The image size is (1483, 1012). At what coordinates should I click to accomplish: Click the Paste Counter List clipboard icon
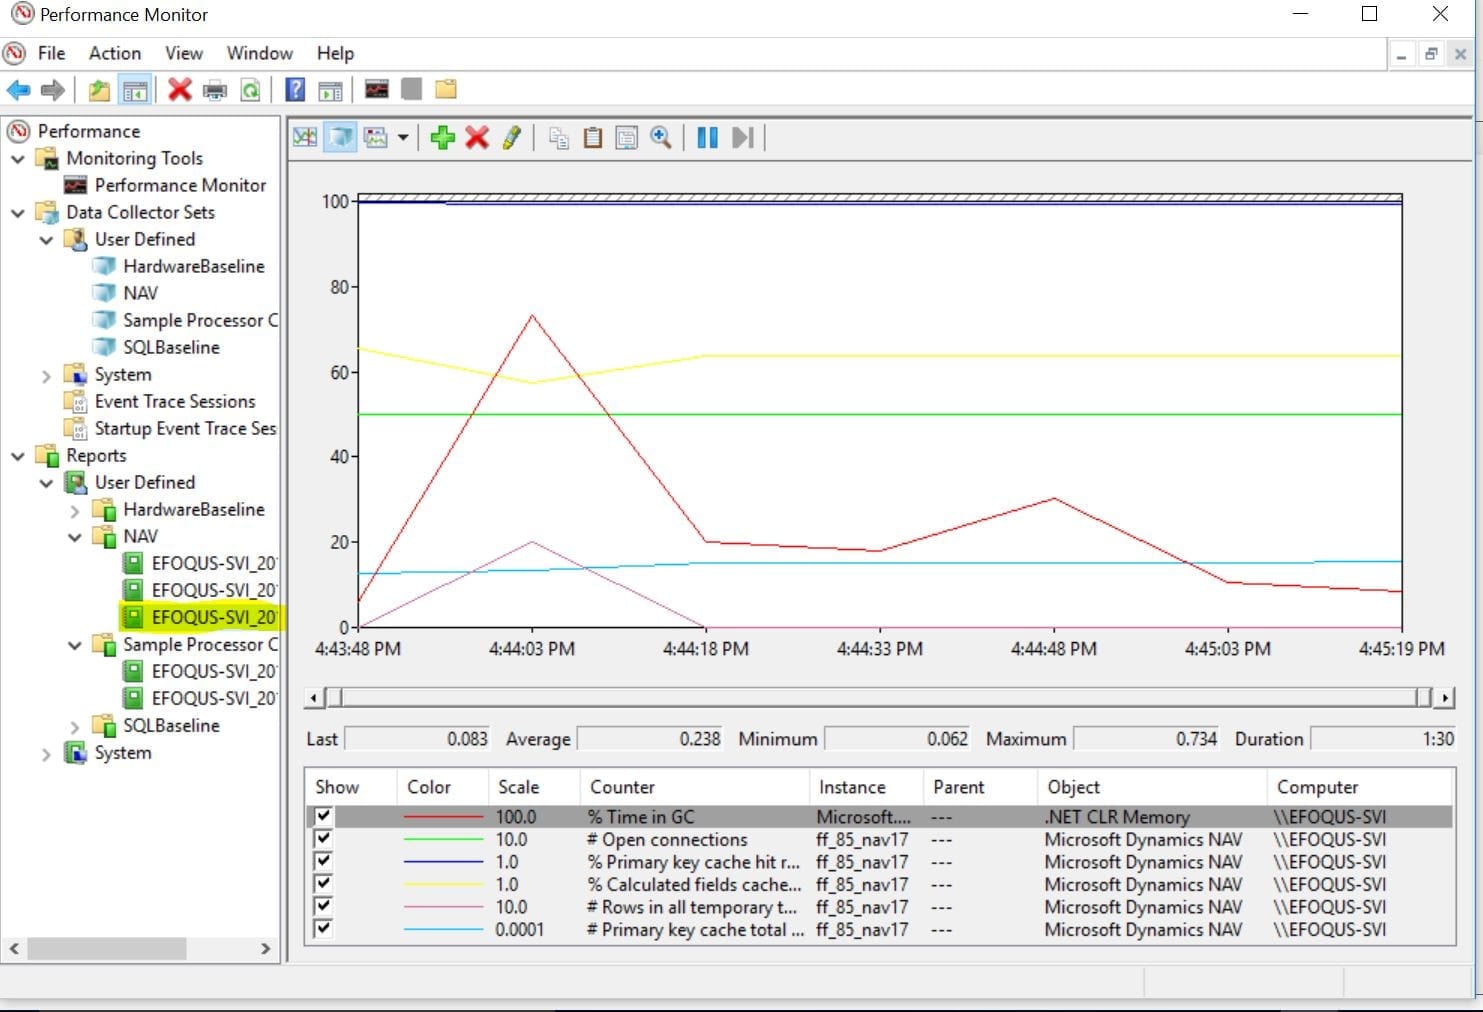(593, 137)
